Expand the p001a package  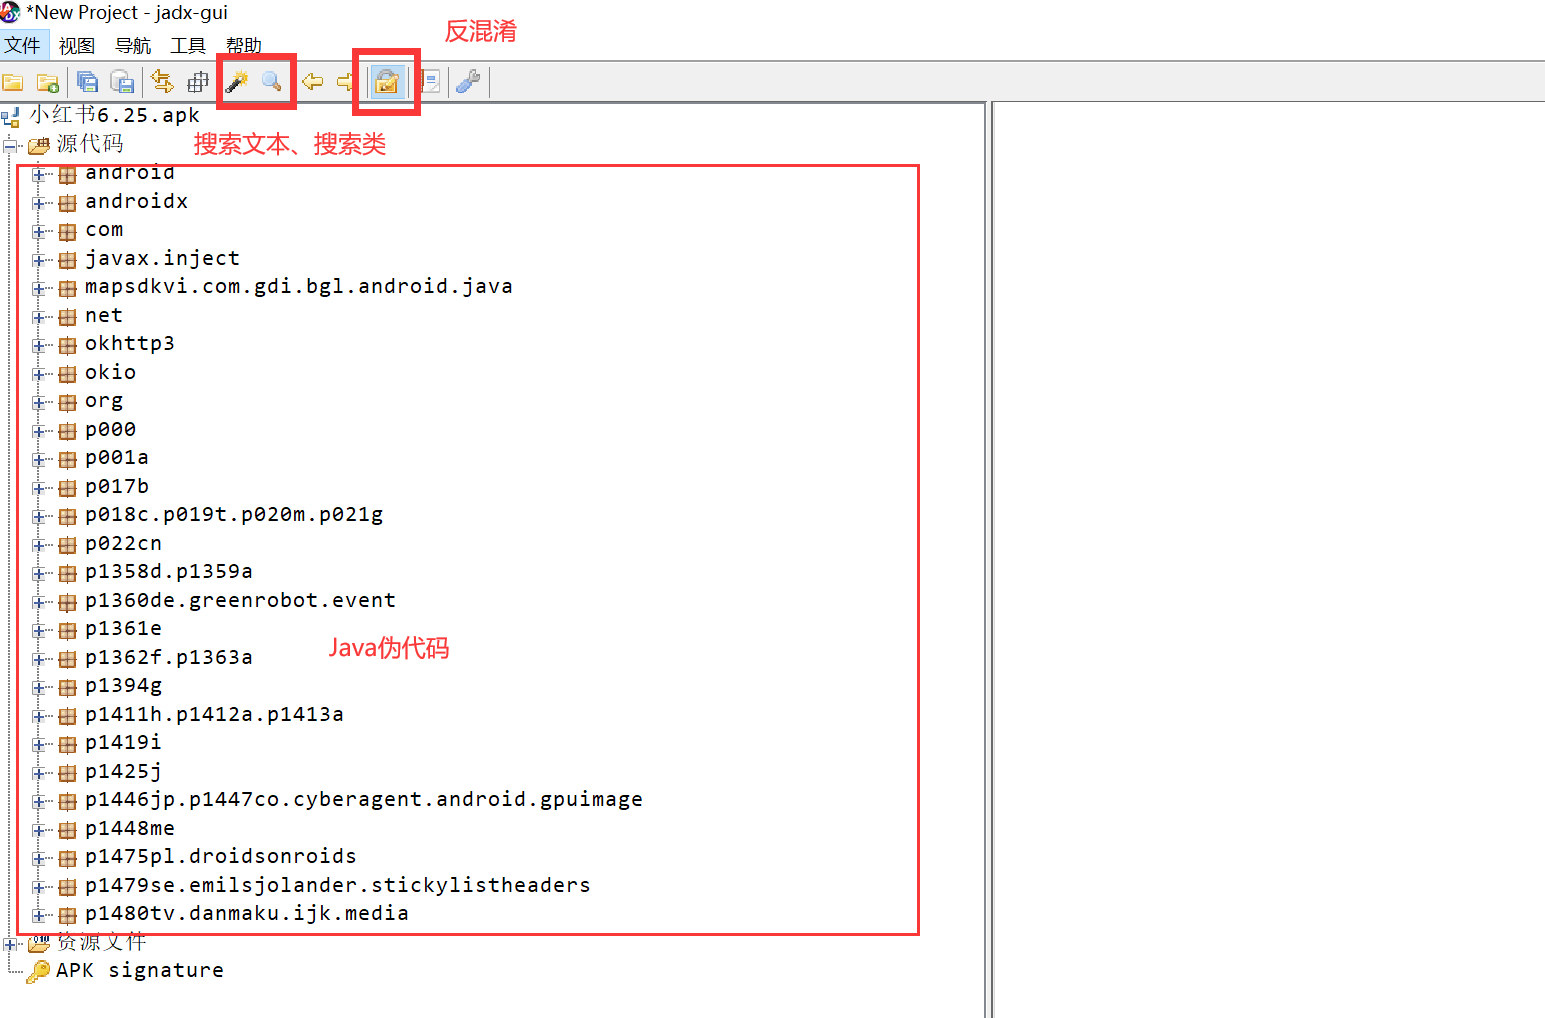coord(39,460)
